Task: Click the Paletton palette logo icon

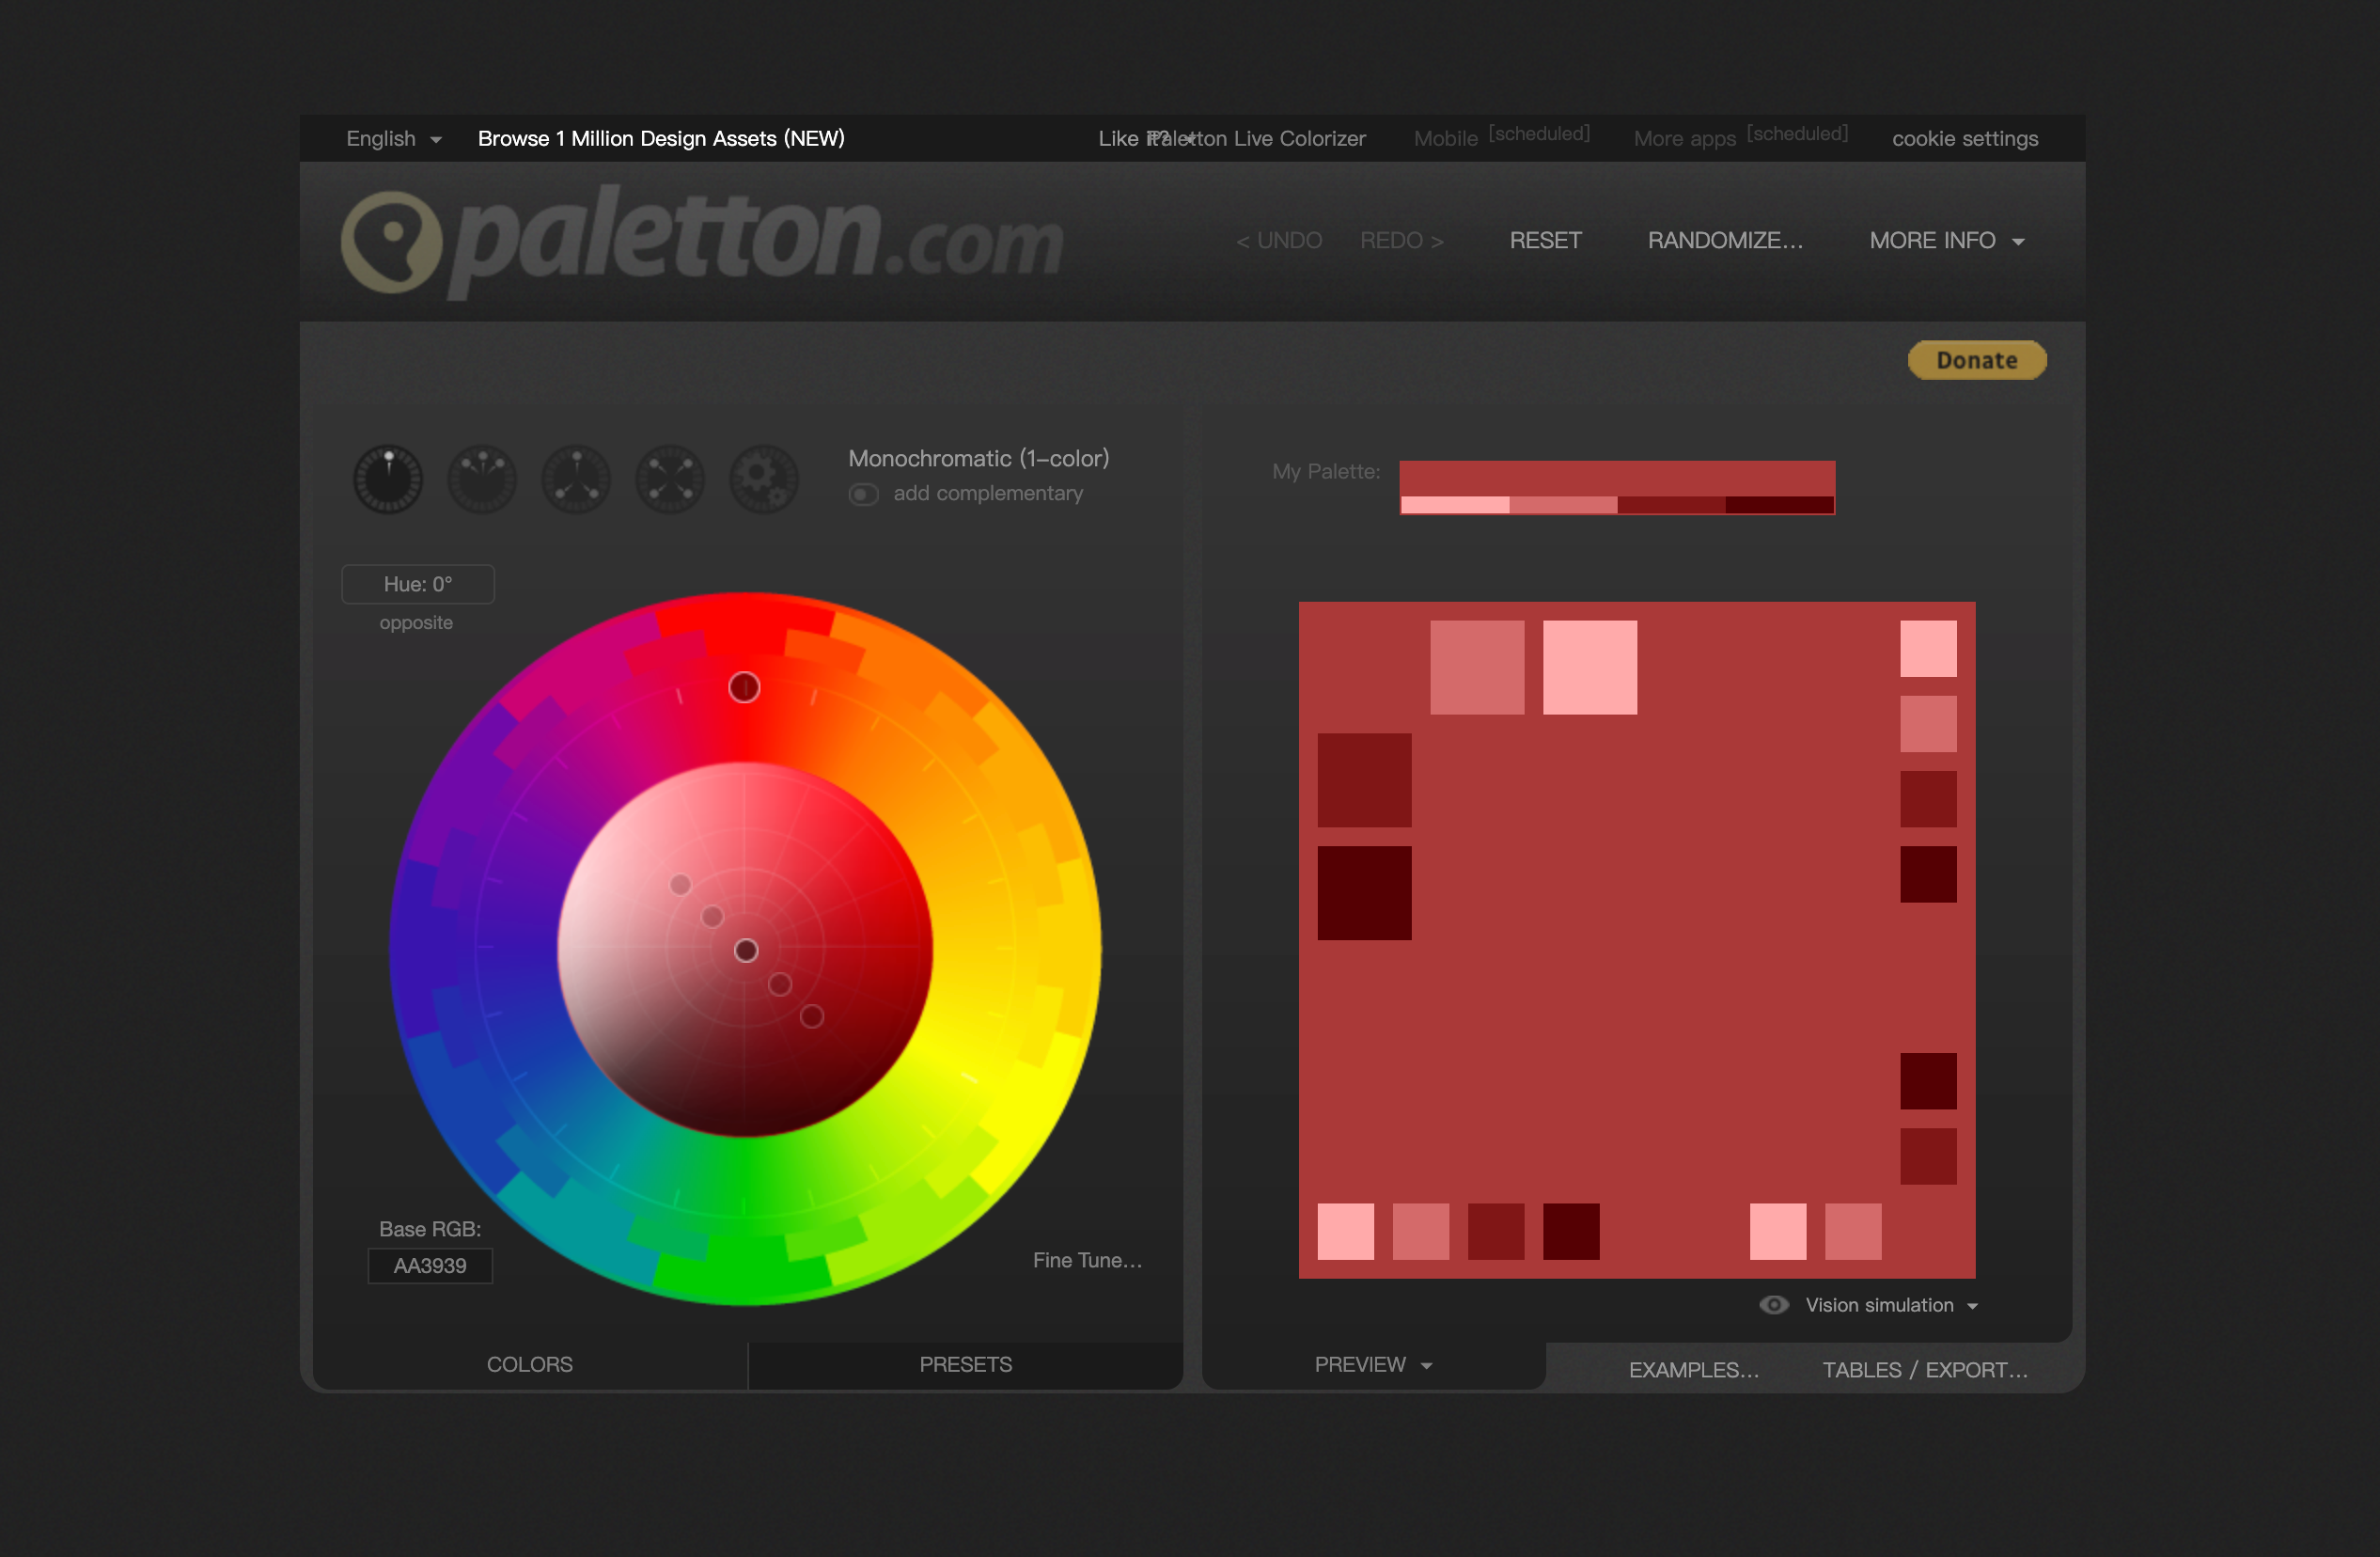Action: pyautogui.click(x=391, y=241)
